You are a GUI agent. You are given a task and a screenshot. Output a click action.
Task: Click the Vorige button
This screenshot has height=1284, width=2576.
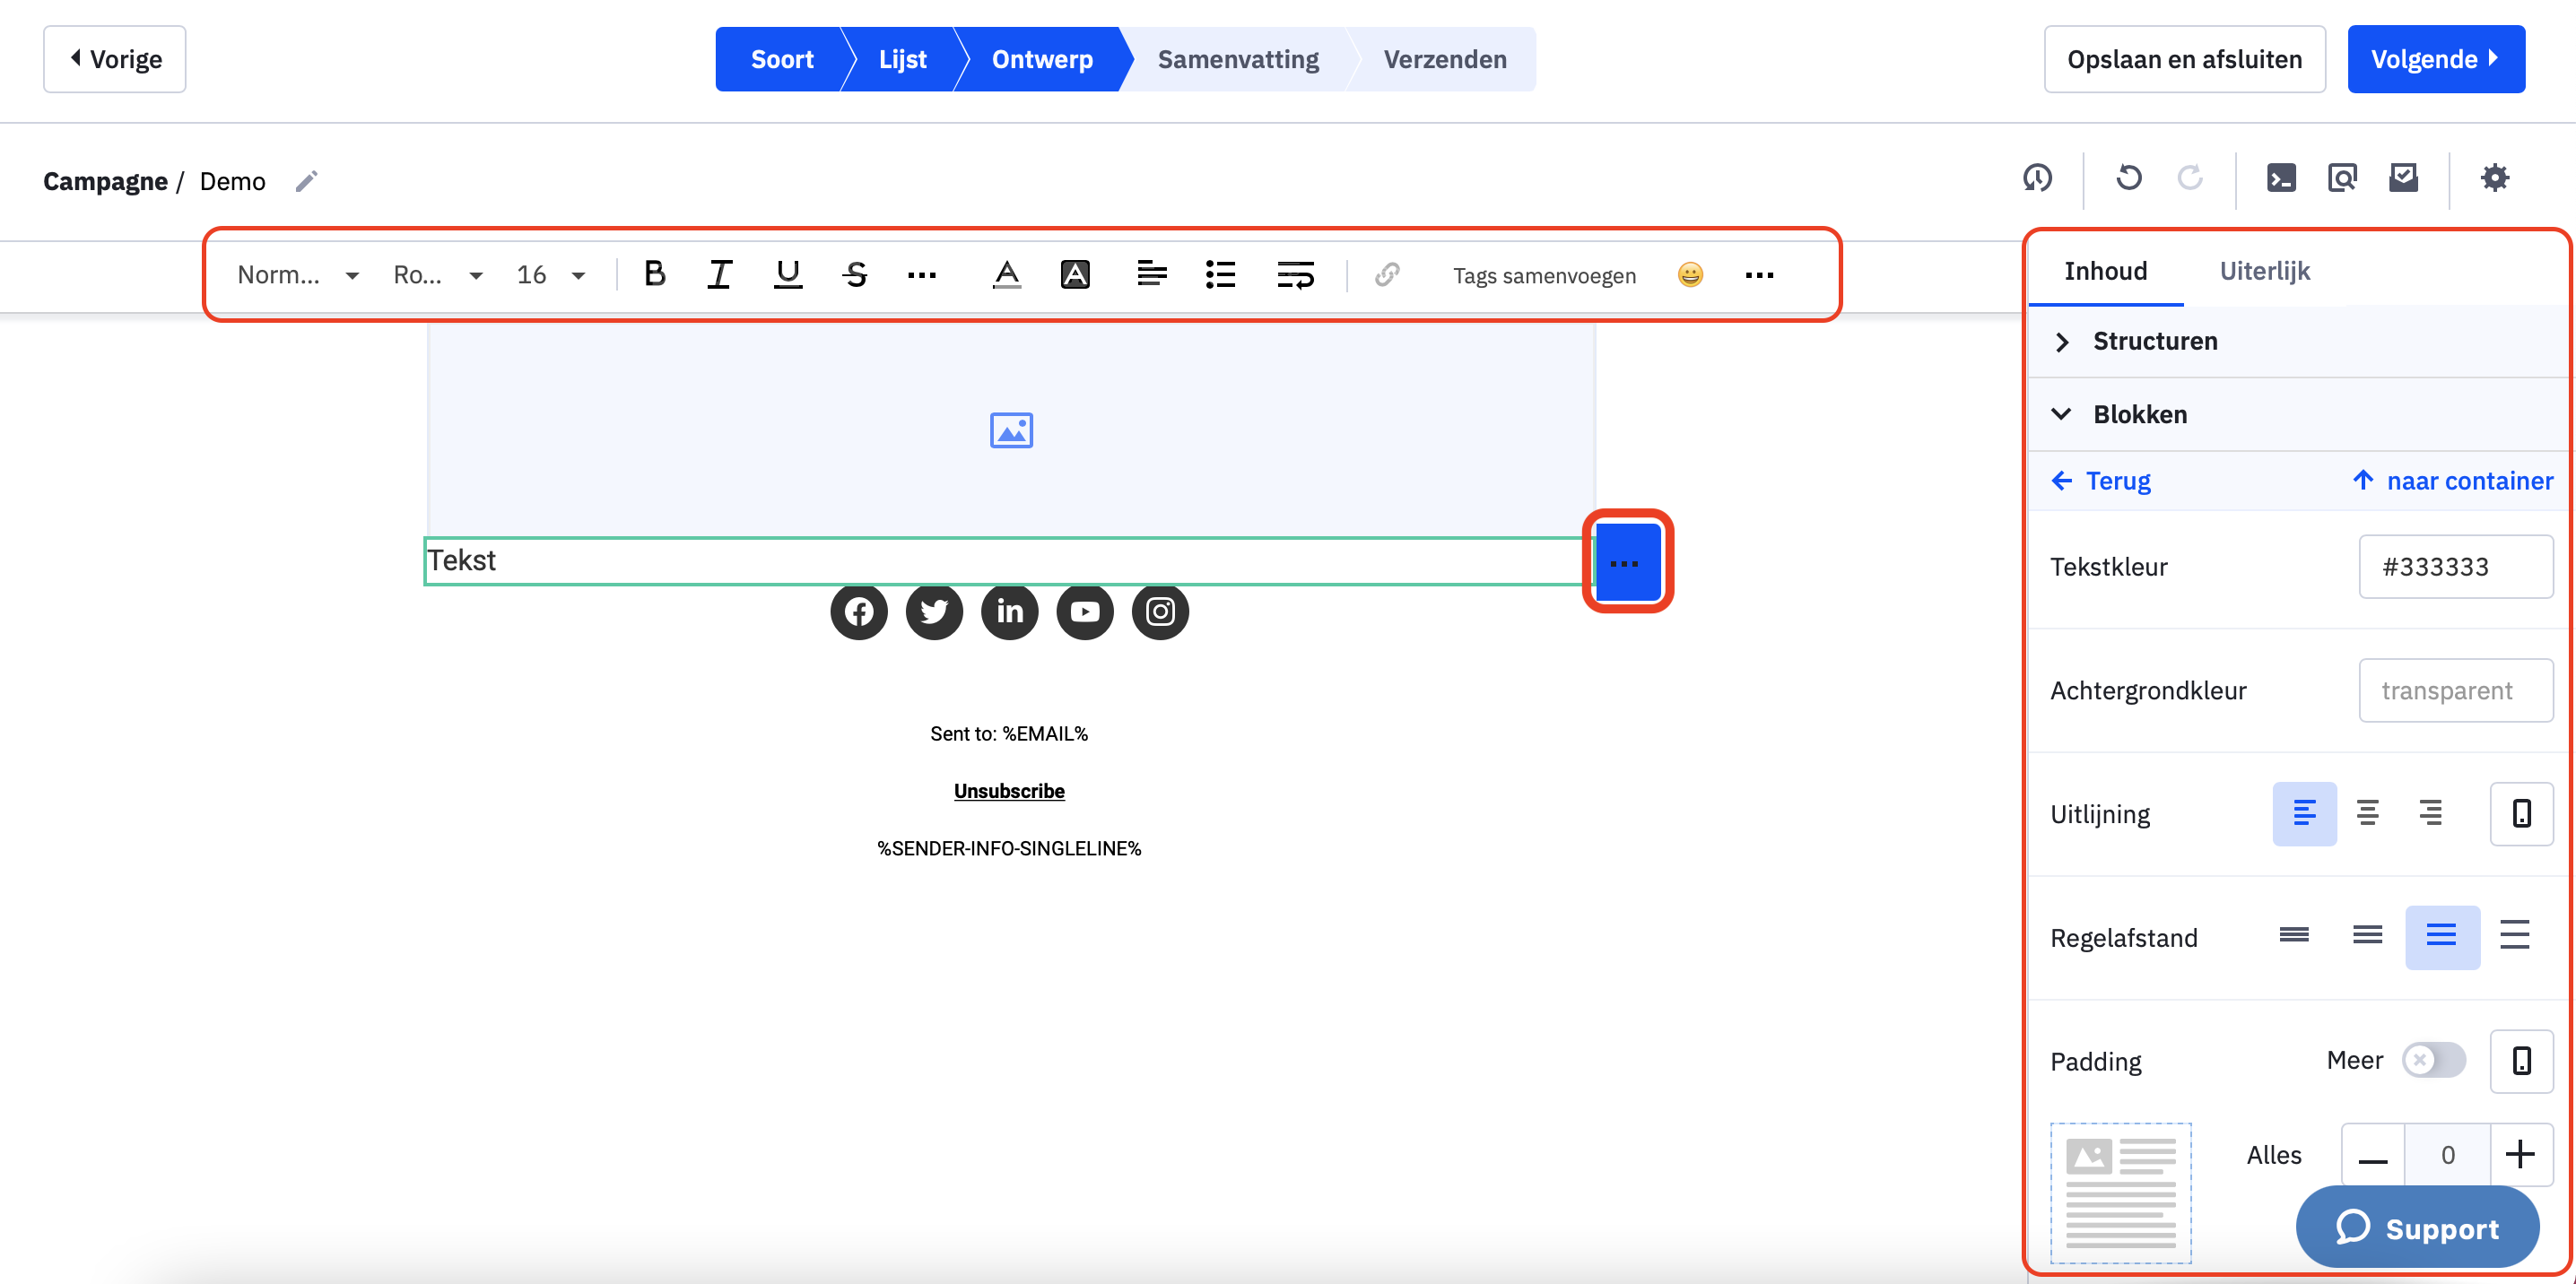115,59
